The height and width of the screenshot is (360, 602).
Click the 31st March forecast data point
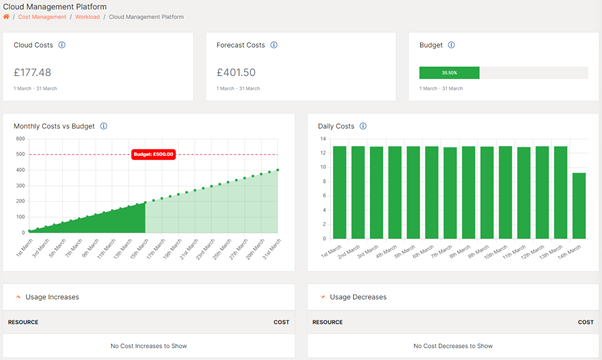point(278,170)
